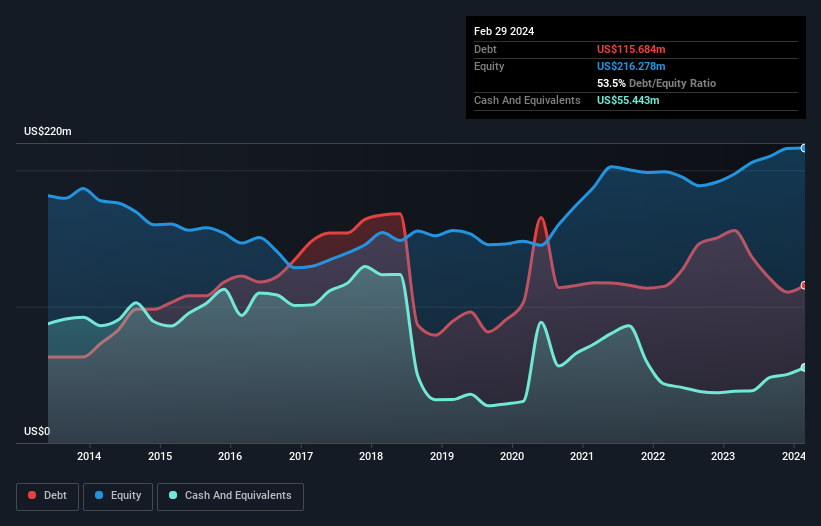Select the blue Equity endpoint marker

pyautogui.click(x=804, y=148)
